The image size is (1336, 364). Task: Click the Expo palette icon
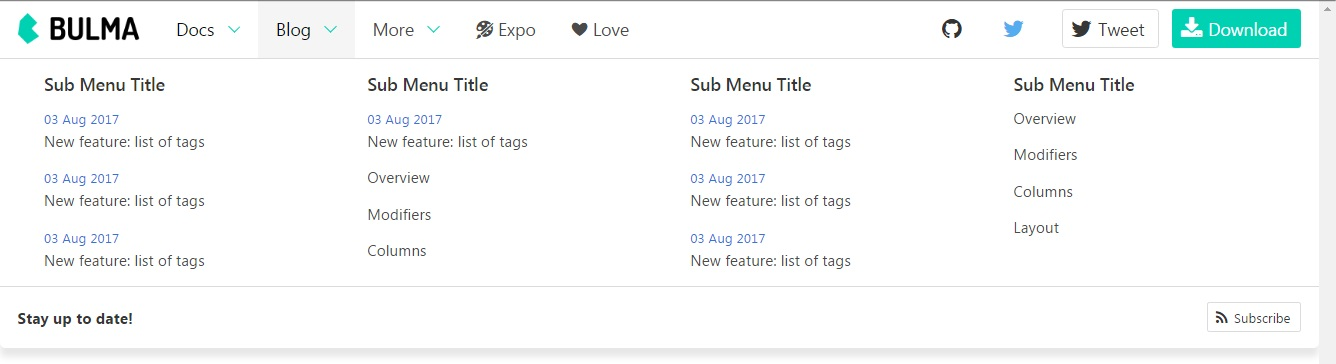tap(485, 30)
